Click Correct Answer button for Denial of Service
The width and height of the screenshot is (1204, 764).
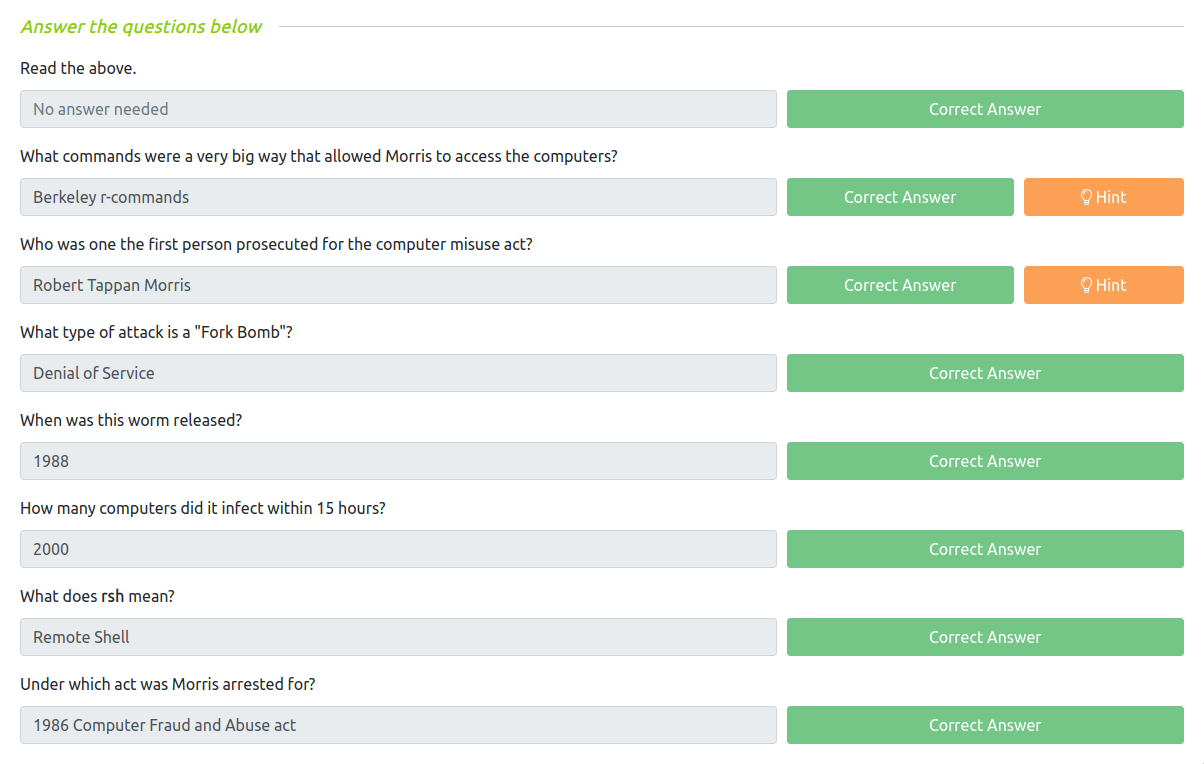tap(984, 373)
